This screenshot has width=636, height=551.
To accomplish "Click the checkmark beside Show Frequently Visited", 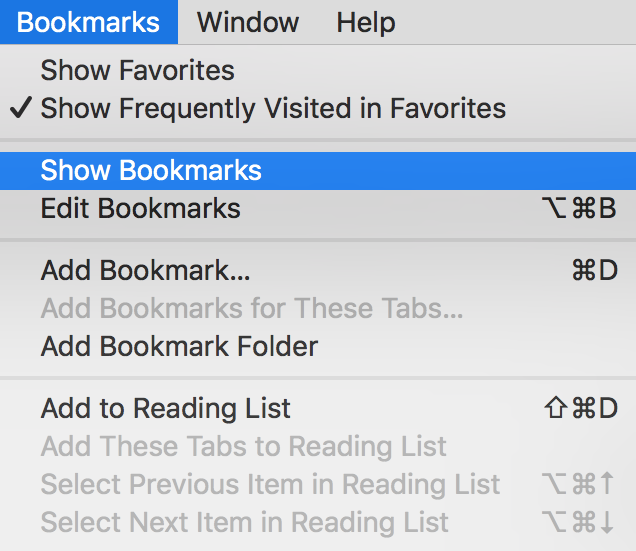I will tap(22, 108).
